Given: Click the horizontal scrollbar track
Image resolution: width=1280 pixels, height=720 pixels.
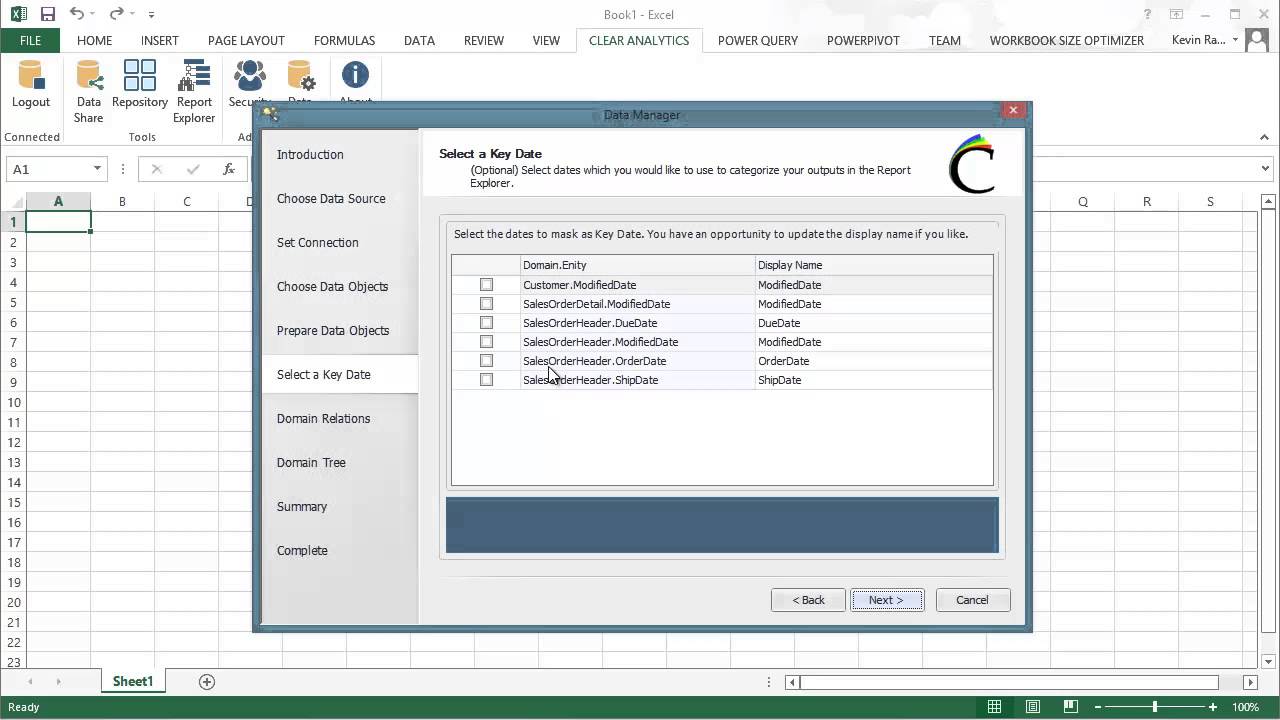Looking at the screenshot, I should pos(1010,682).
